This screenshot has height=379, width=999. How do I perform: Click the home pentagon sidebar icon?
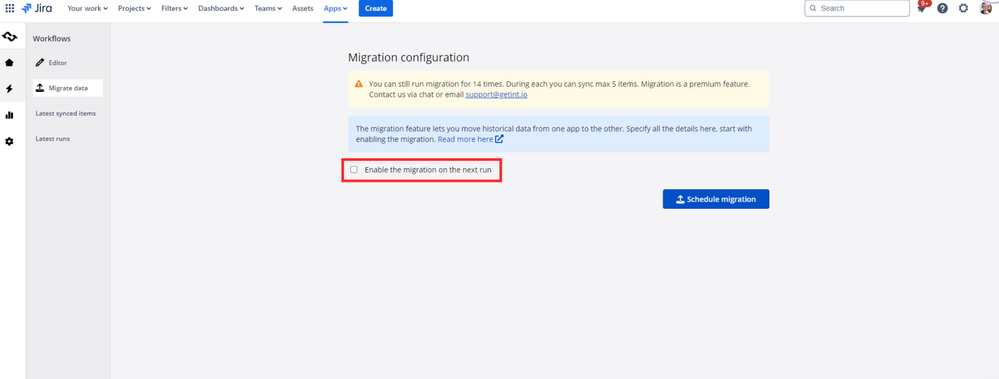tap(9, 62)
